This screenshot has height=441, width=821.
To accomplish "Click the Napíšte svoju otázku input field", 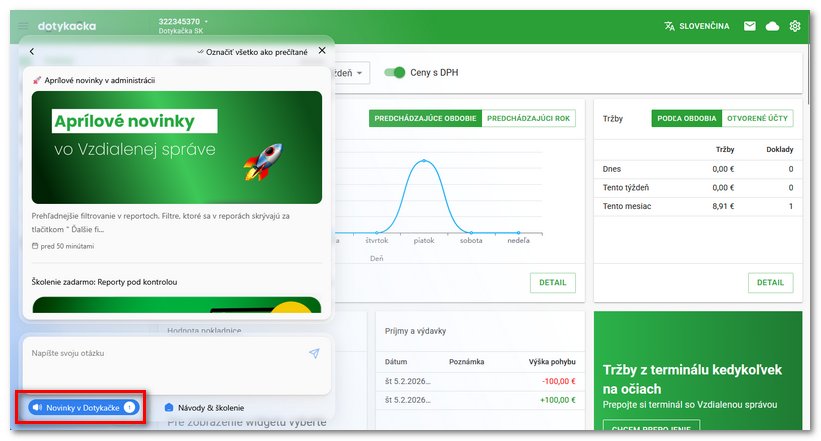I will click(160, 354).
